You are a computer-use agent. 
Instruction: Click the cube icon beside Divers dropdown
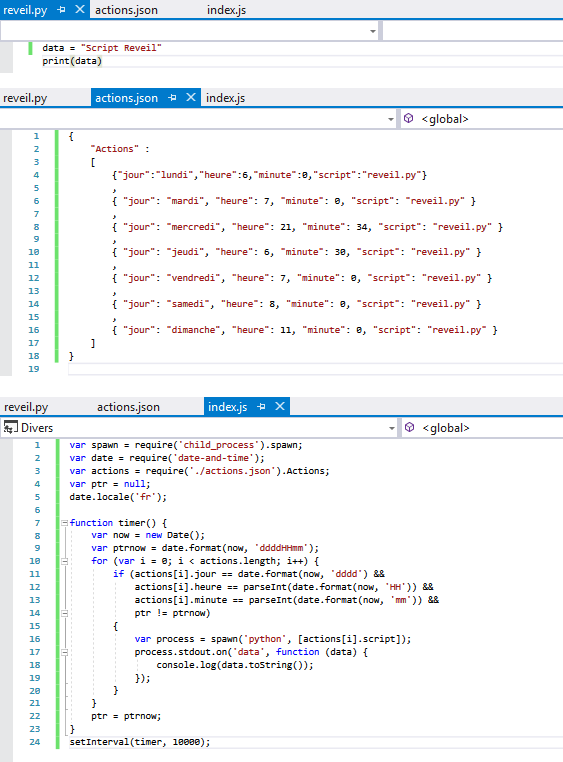point(409,427)
